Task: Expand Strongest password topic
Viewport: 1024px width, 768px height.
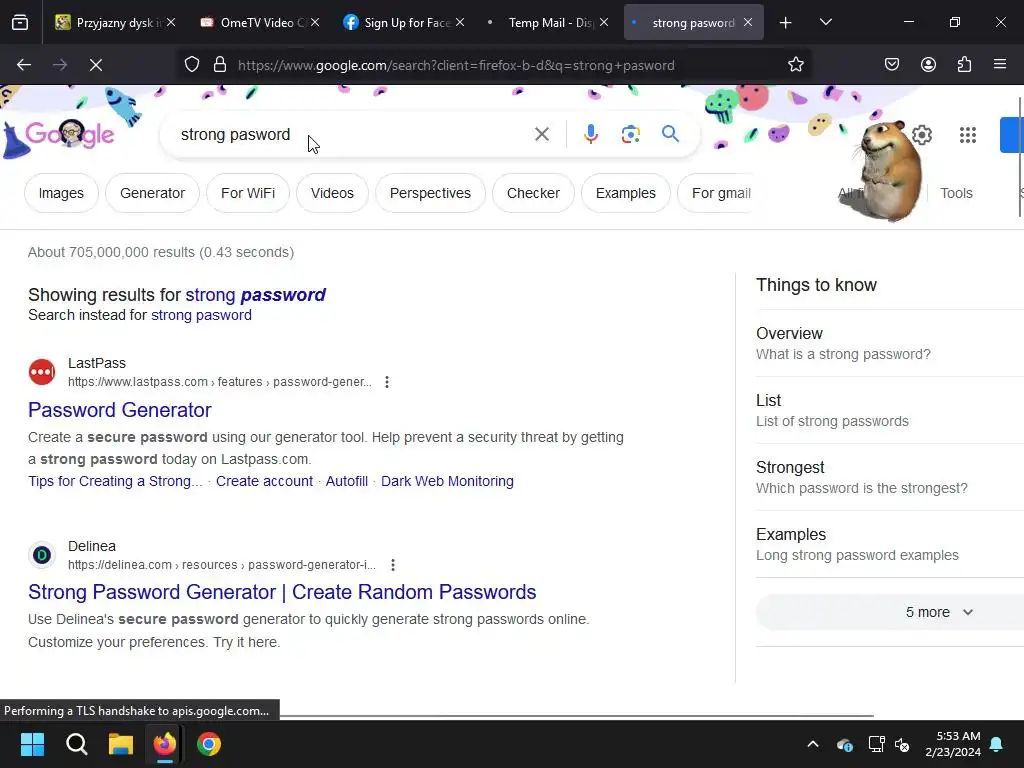Action: click(x=889, y=477)
